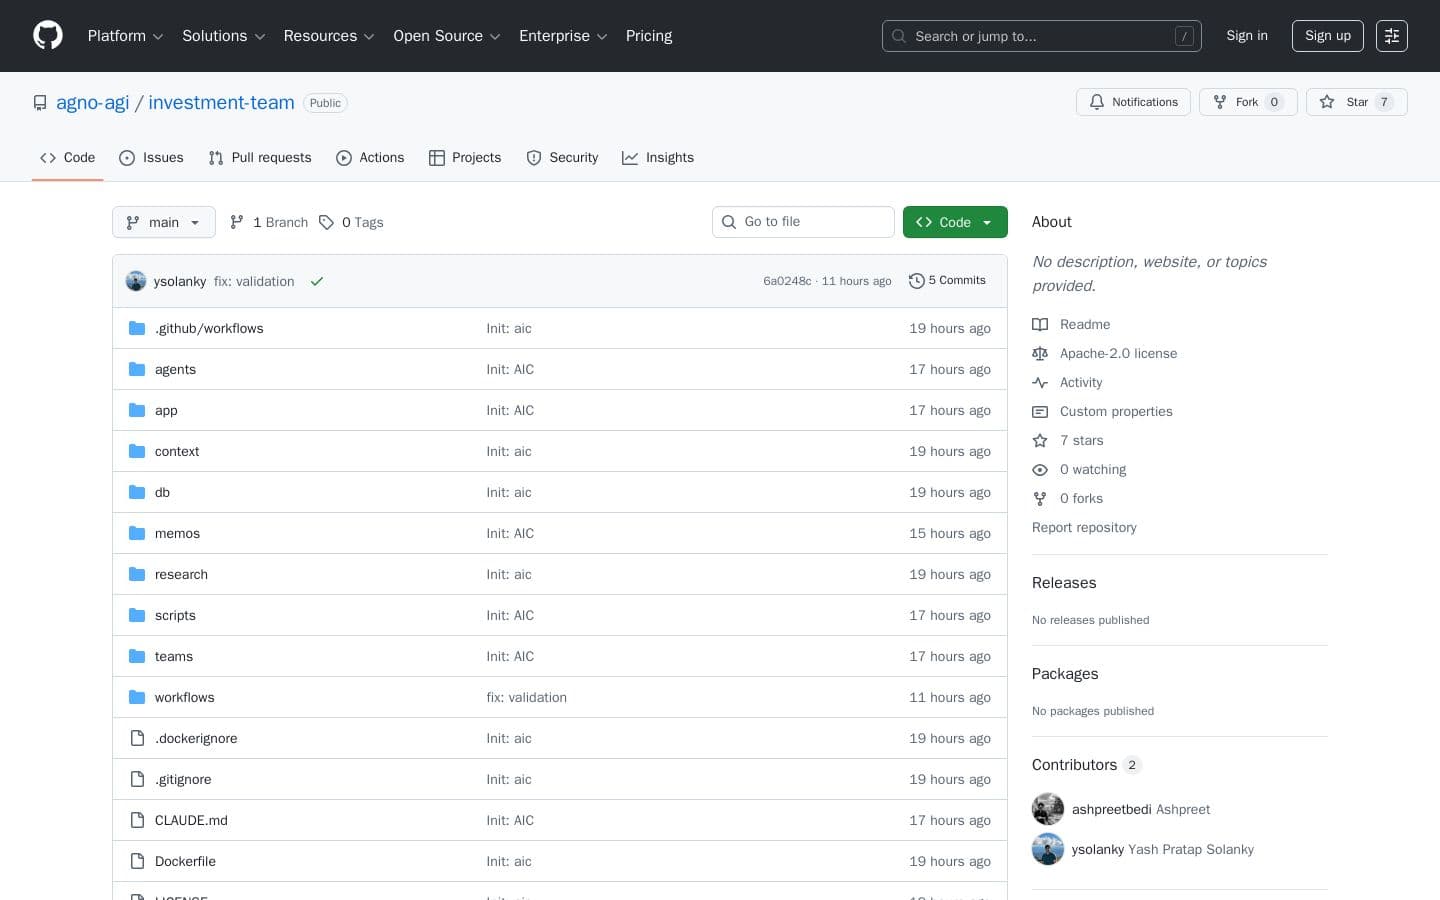Click the Actions play-circle icon
The image size is (1440, 900).
344,158
